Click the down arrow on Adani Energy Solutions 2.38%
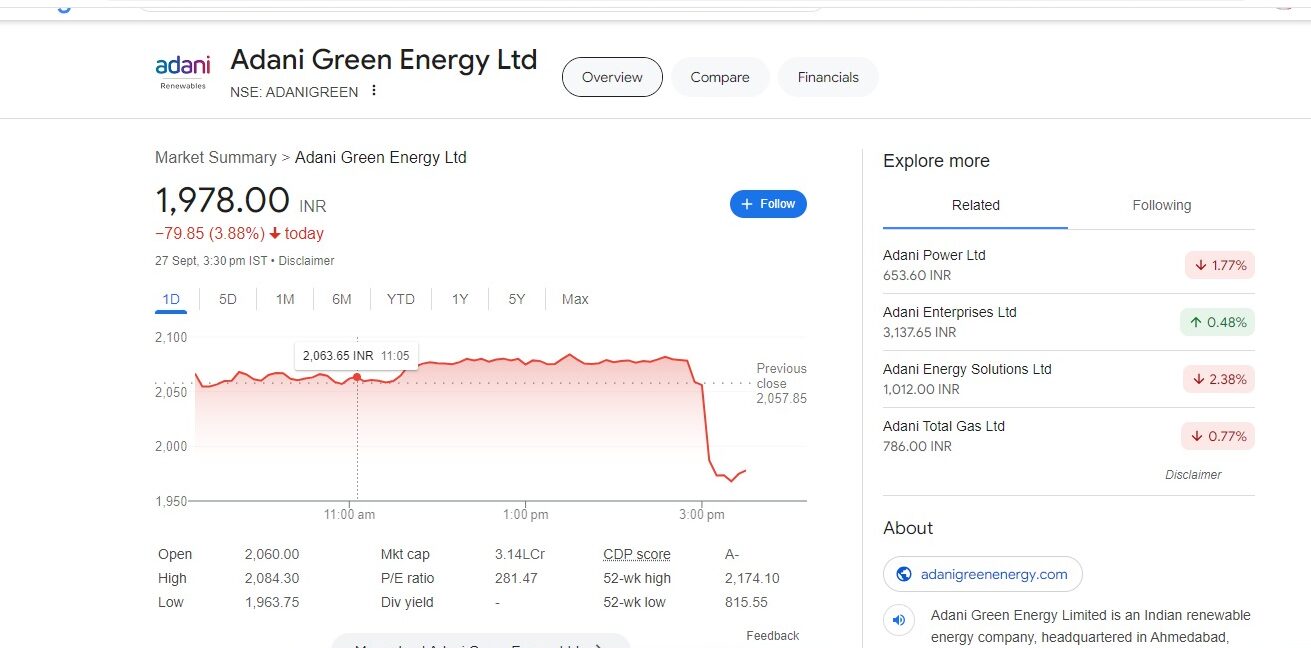The width and height of the screenshot is (1311, 648). click(x=1199, y=379)
